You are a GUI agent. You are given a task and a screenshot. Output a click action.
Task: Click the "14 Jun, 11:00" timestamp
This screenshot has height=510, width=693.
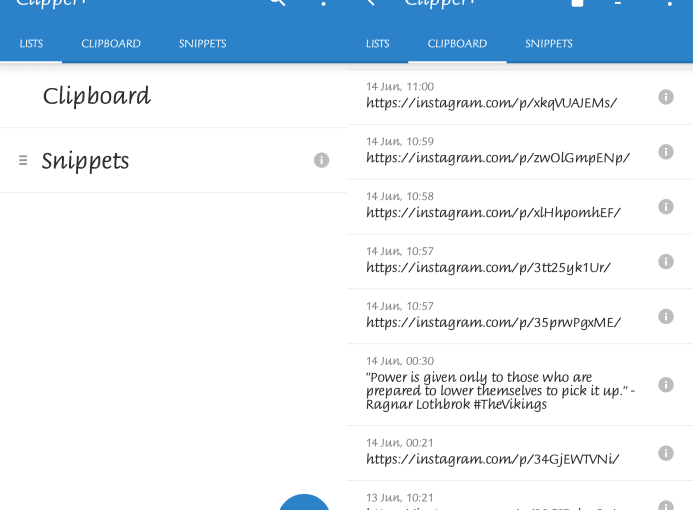400,87
